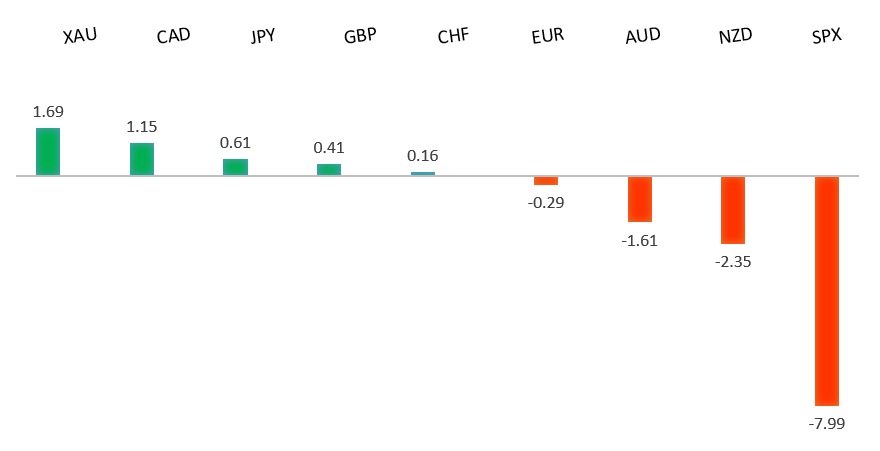
Task: Select the 1.69 data label
Action: pyautogui.click(x=48, y=112)
